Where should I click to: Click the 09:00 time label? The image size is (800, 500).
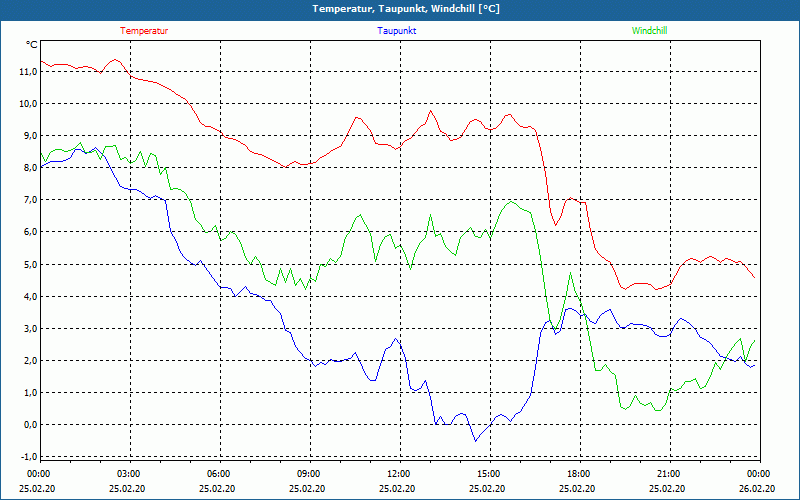coord(309,474)
